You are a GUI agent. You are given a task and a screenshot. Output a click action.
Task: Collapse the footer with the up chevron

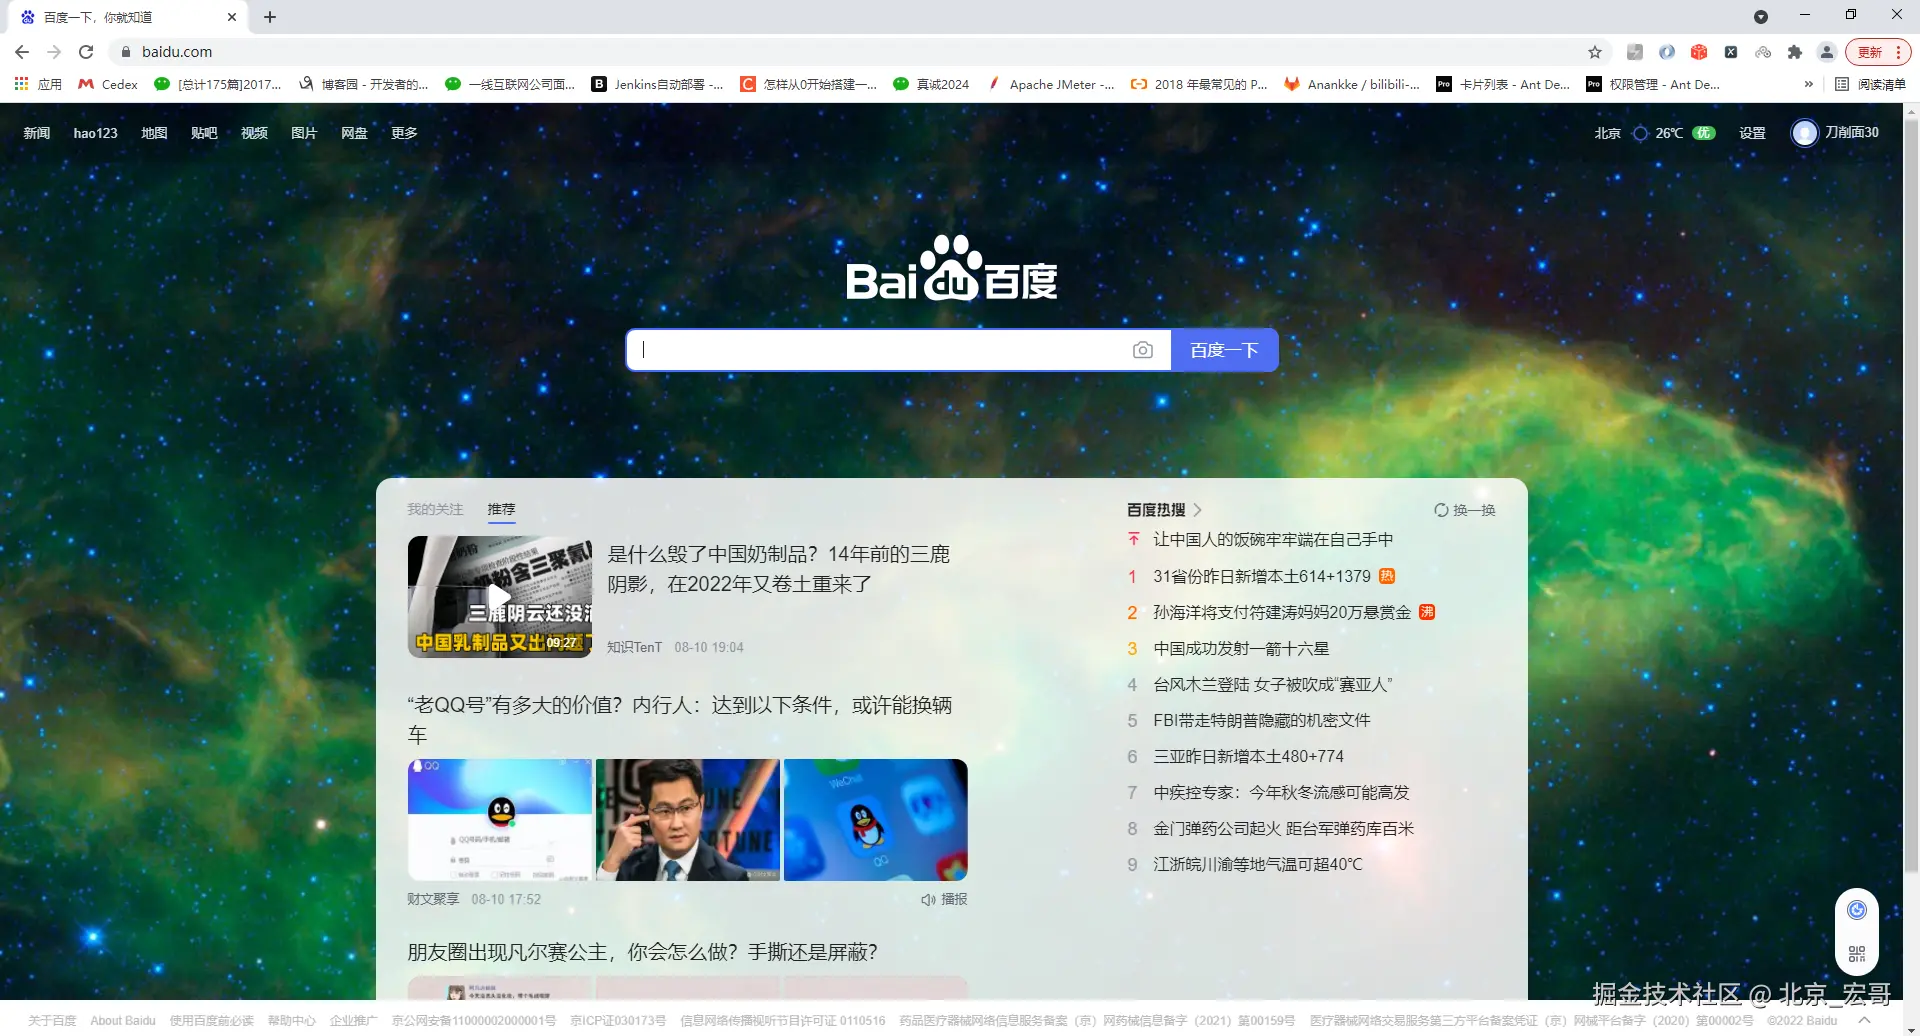click(x=1864, y=1020)
